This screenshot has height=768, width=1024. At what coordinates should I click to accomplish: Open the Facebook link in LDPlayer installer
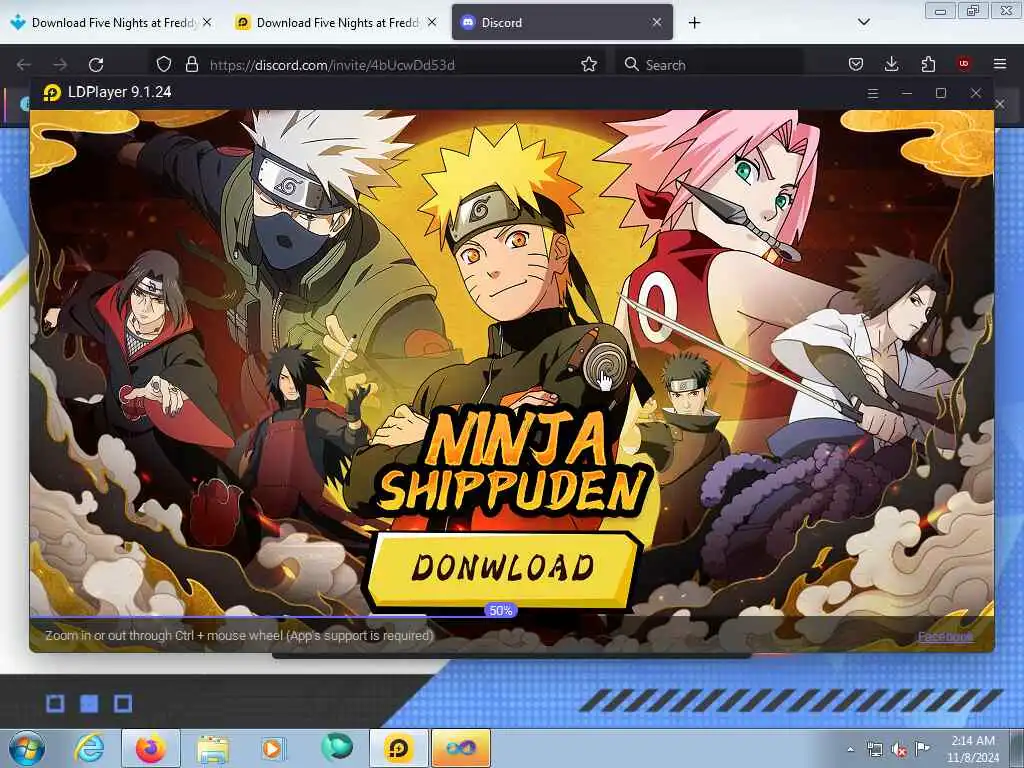946,637
